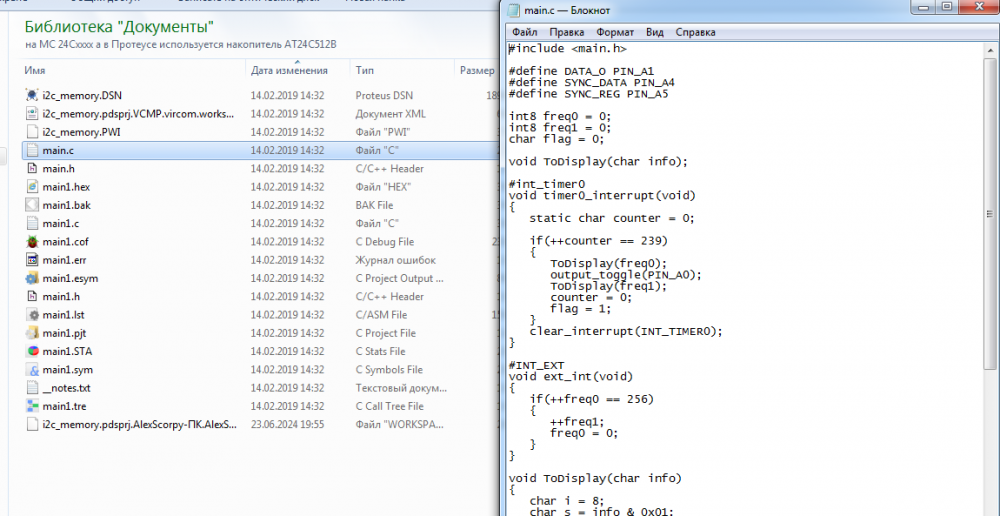Click the main1.hex file icon
1000x516 pixels.
click(33, 187)
